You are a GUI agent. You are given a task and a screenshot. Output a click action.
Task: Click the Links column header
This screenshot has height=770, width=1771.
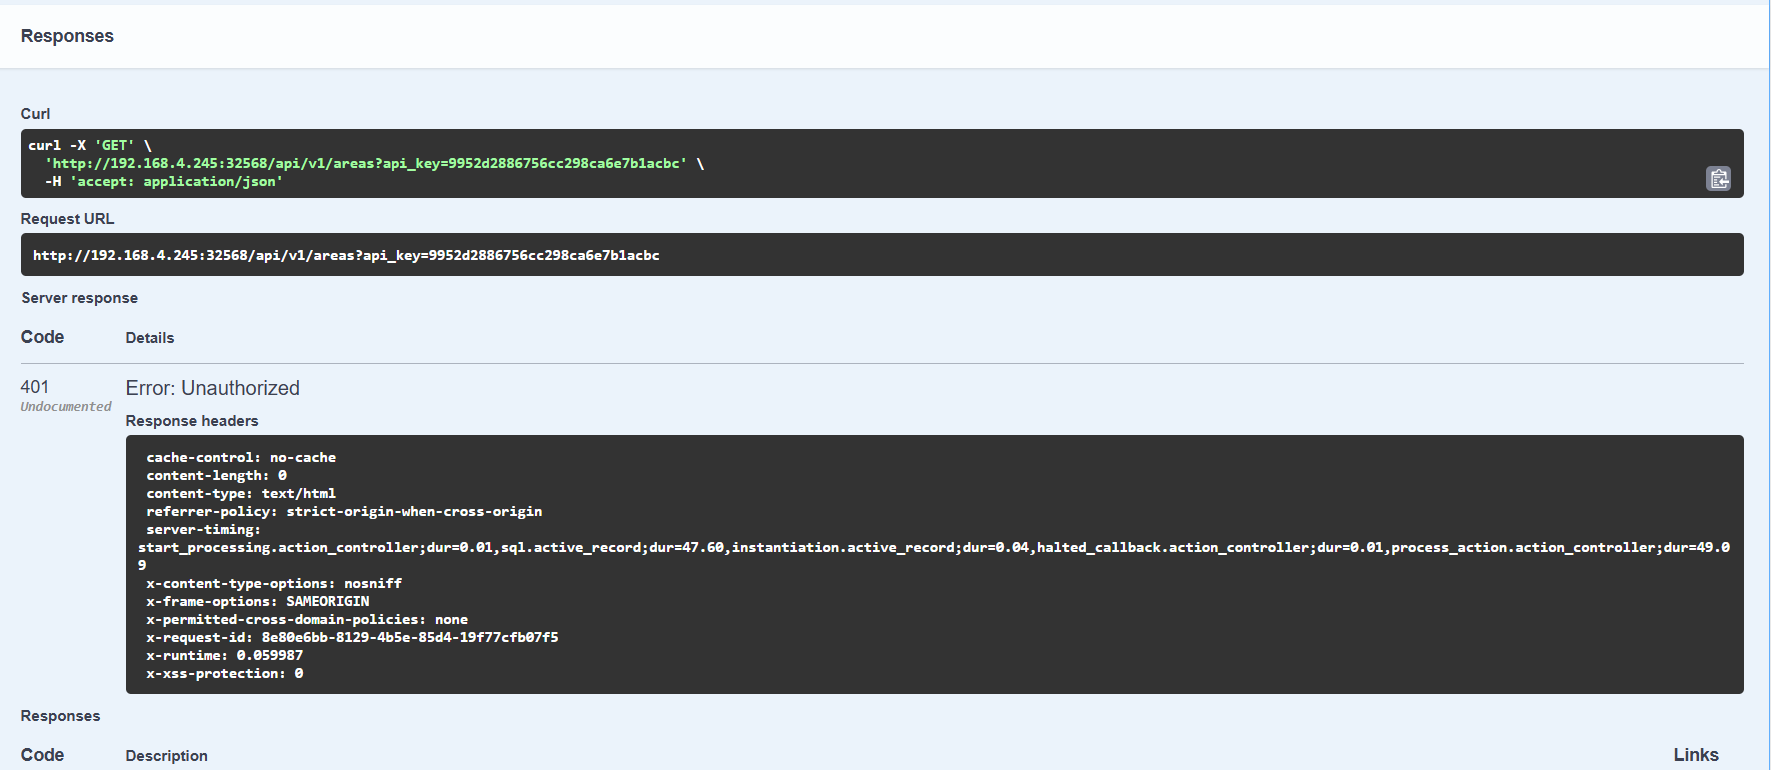[1696, 755]
